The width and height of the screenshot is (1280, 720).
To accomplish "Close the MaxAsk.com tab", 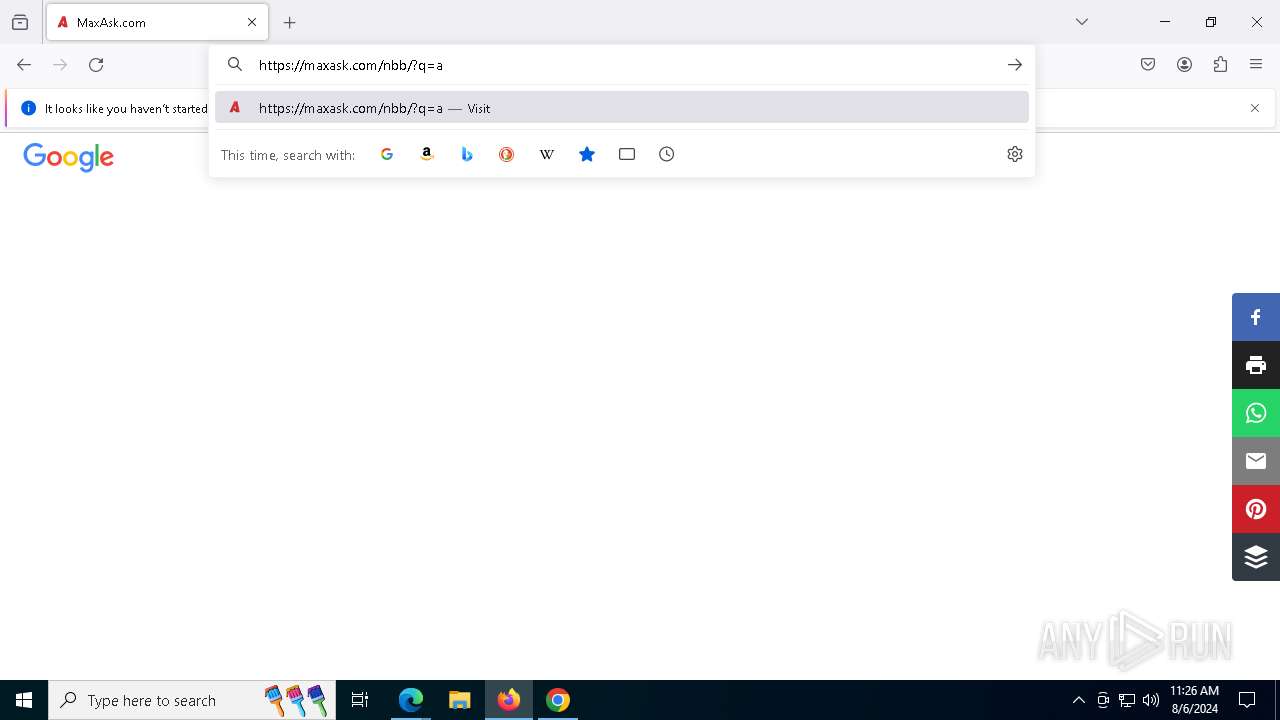I will [252, 22].
